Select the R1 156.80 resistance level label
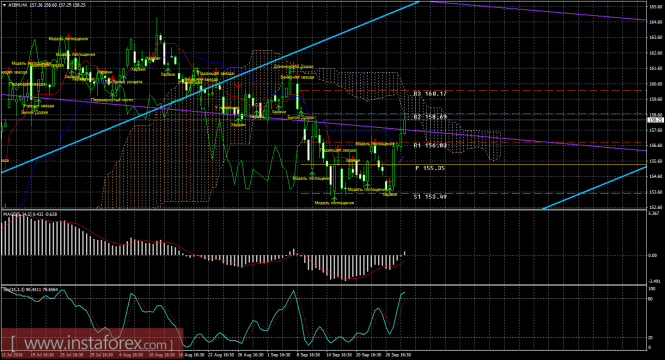 (x=430, y=145)
